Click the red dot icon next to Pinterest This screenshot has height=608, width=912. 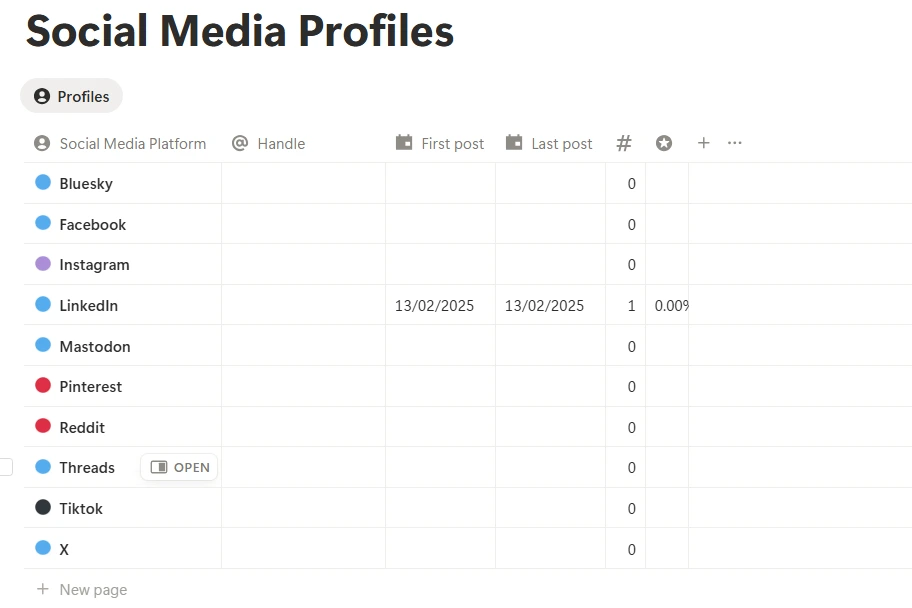click(42, 386)
